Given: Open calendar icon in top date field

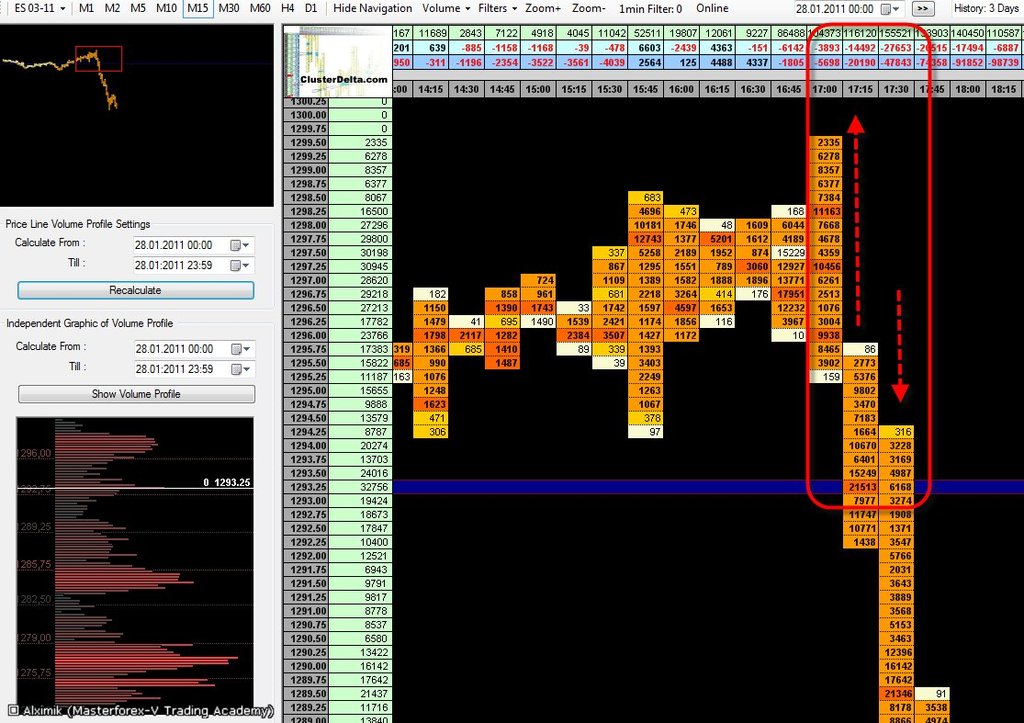Looking at the screenshot, I should point(890,9).
